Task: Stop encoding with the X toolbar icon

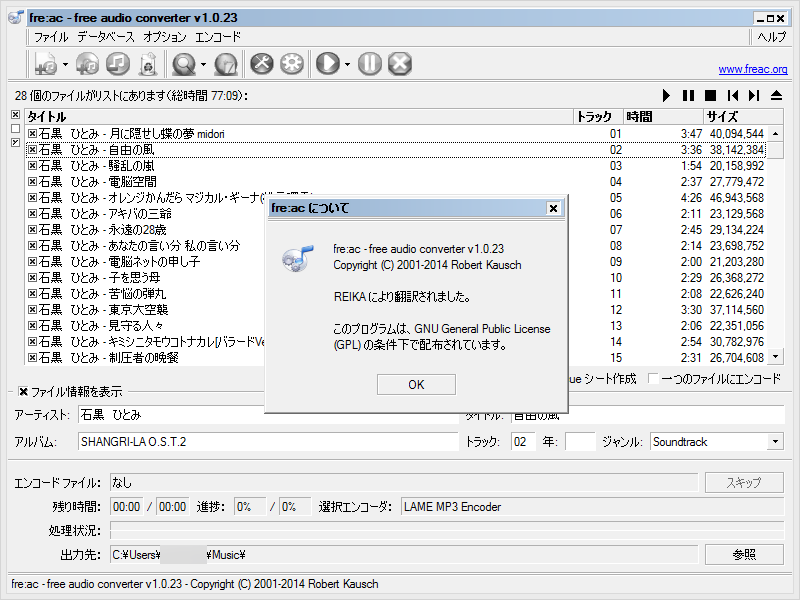Action: (x=401, y=63)
